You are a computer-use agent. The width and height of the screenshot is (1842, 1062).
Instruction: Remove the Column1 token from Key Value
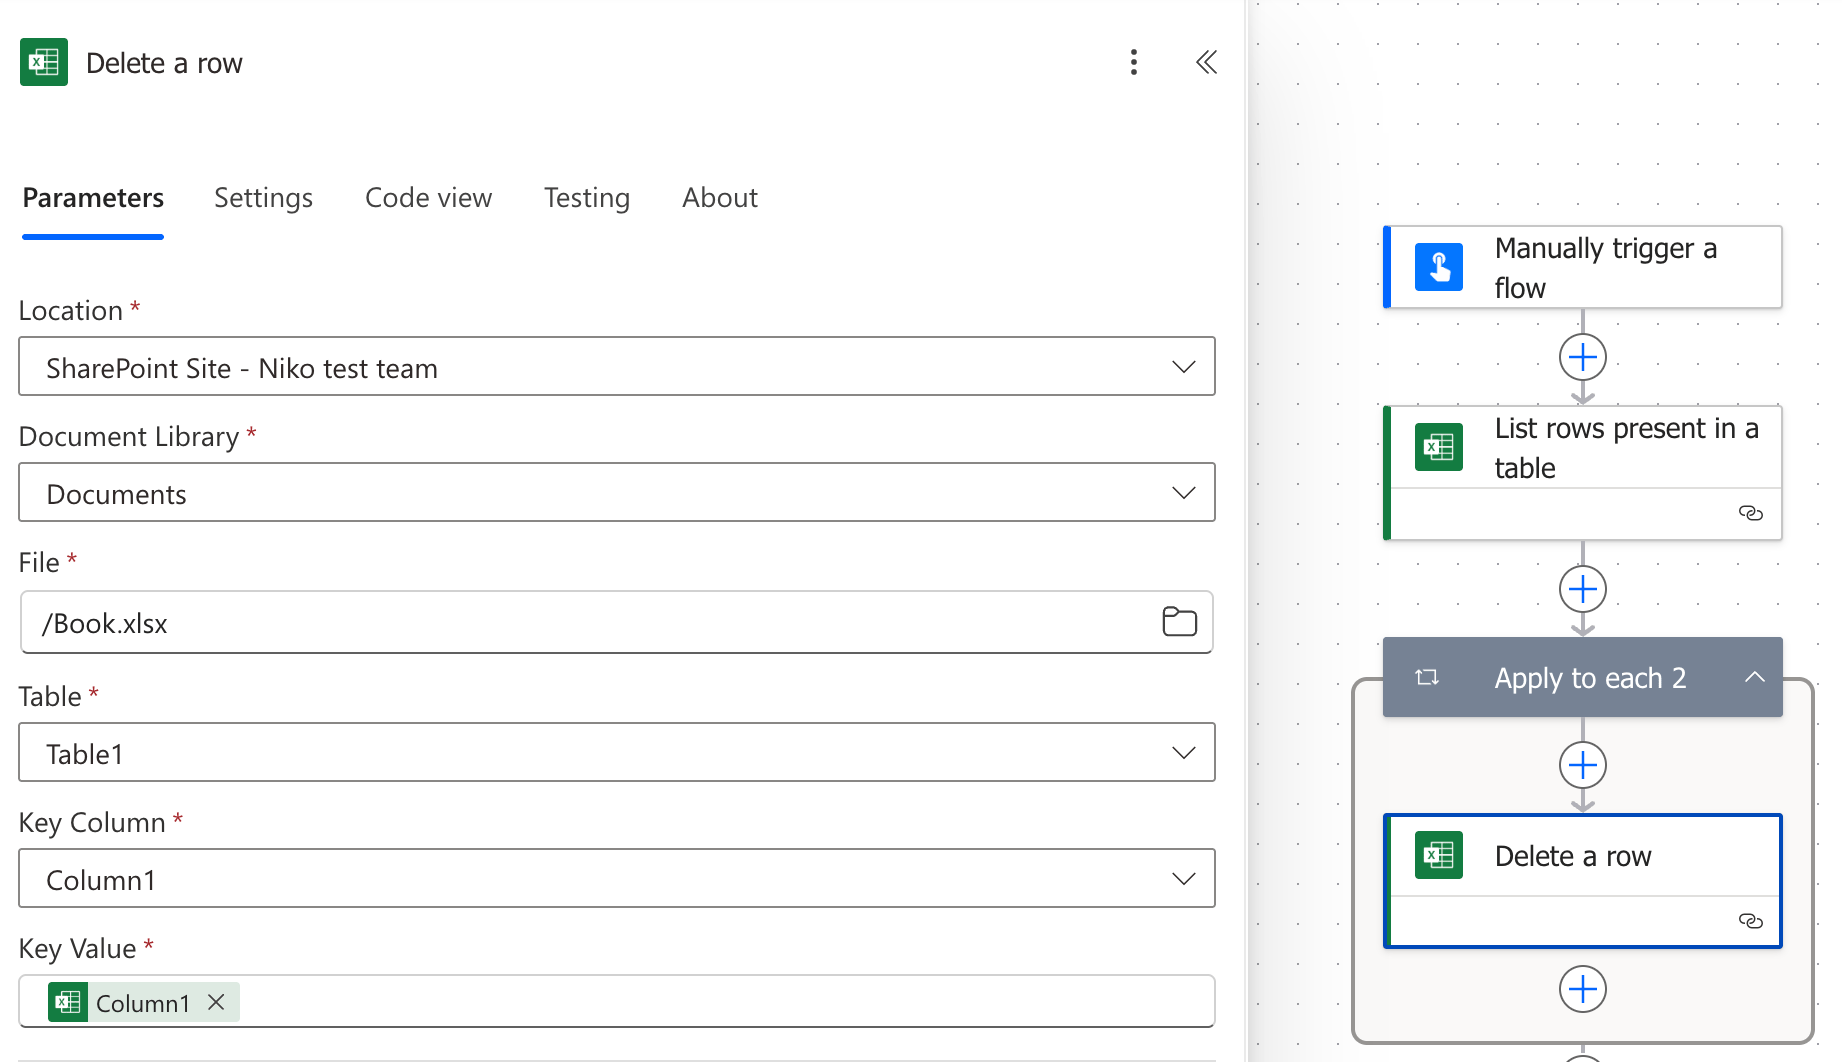(x=216, y=1002)
